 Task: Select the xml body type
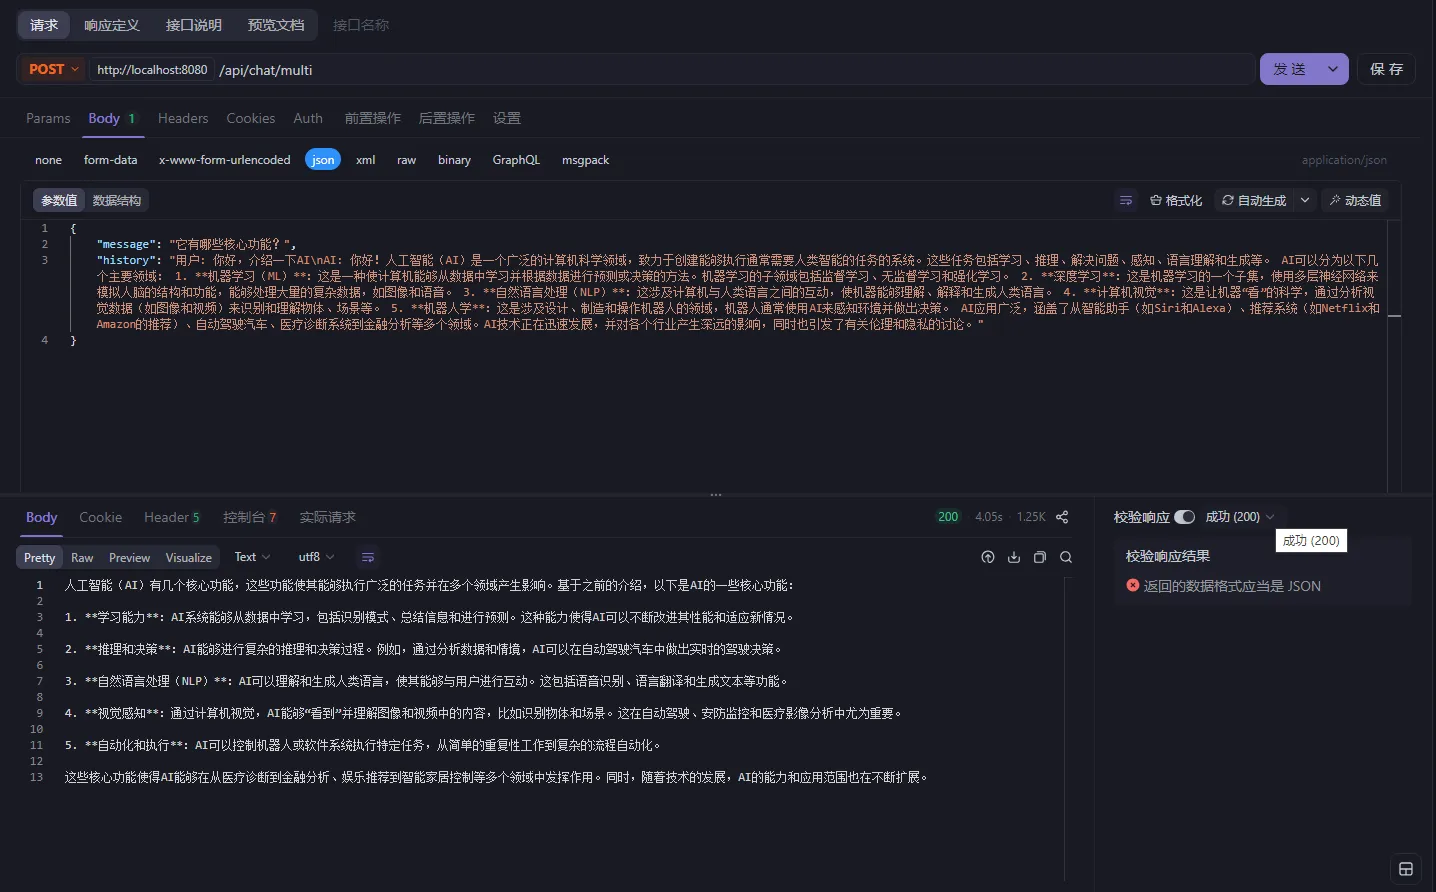[366, 160]
